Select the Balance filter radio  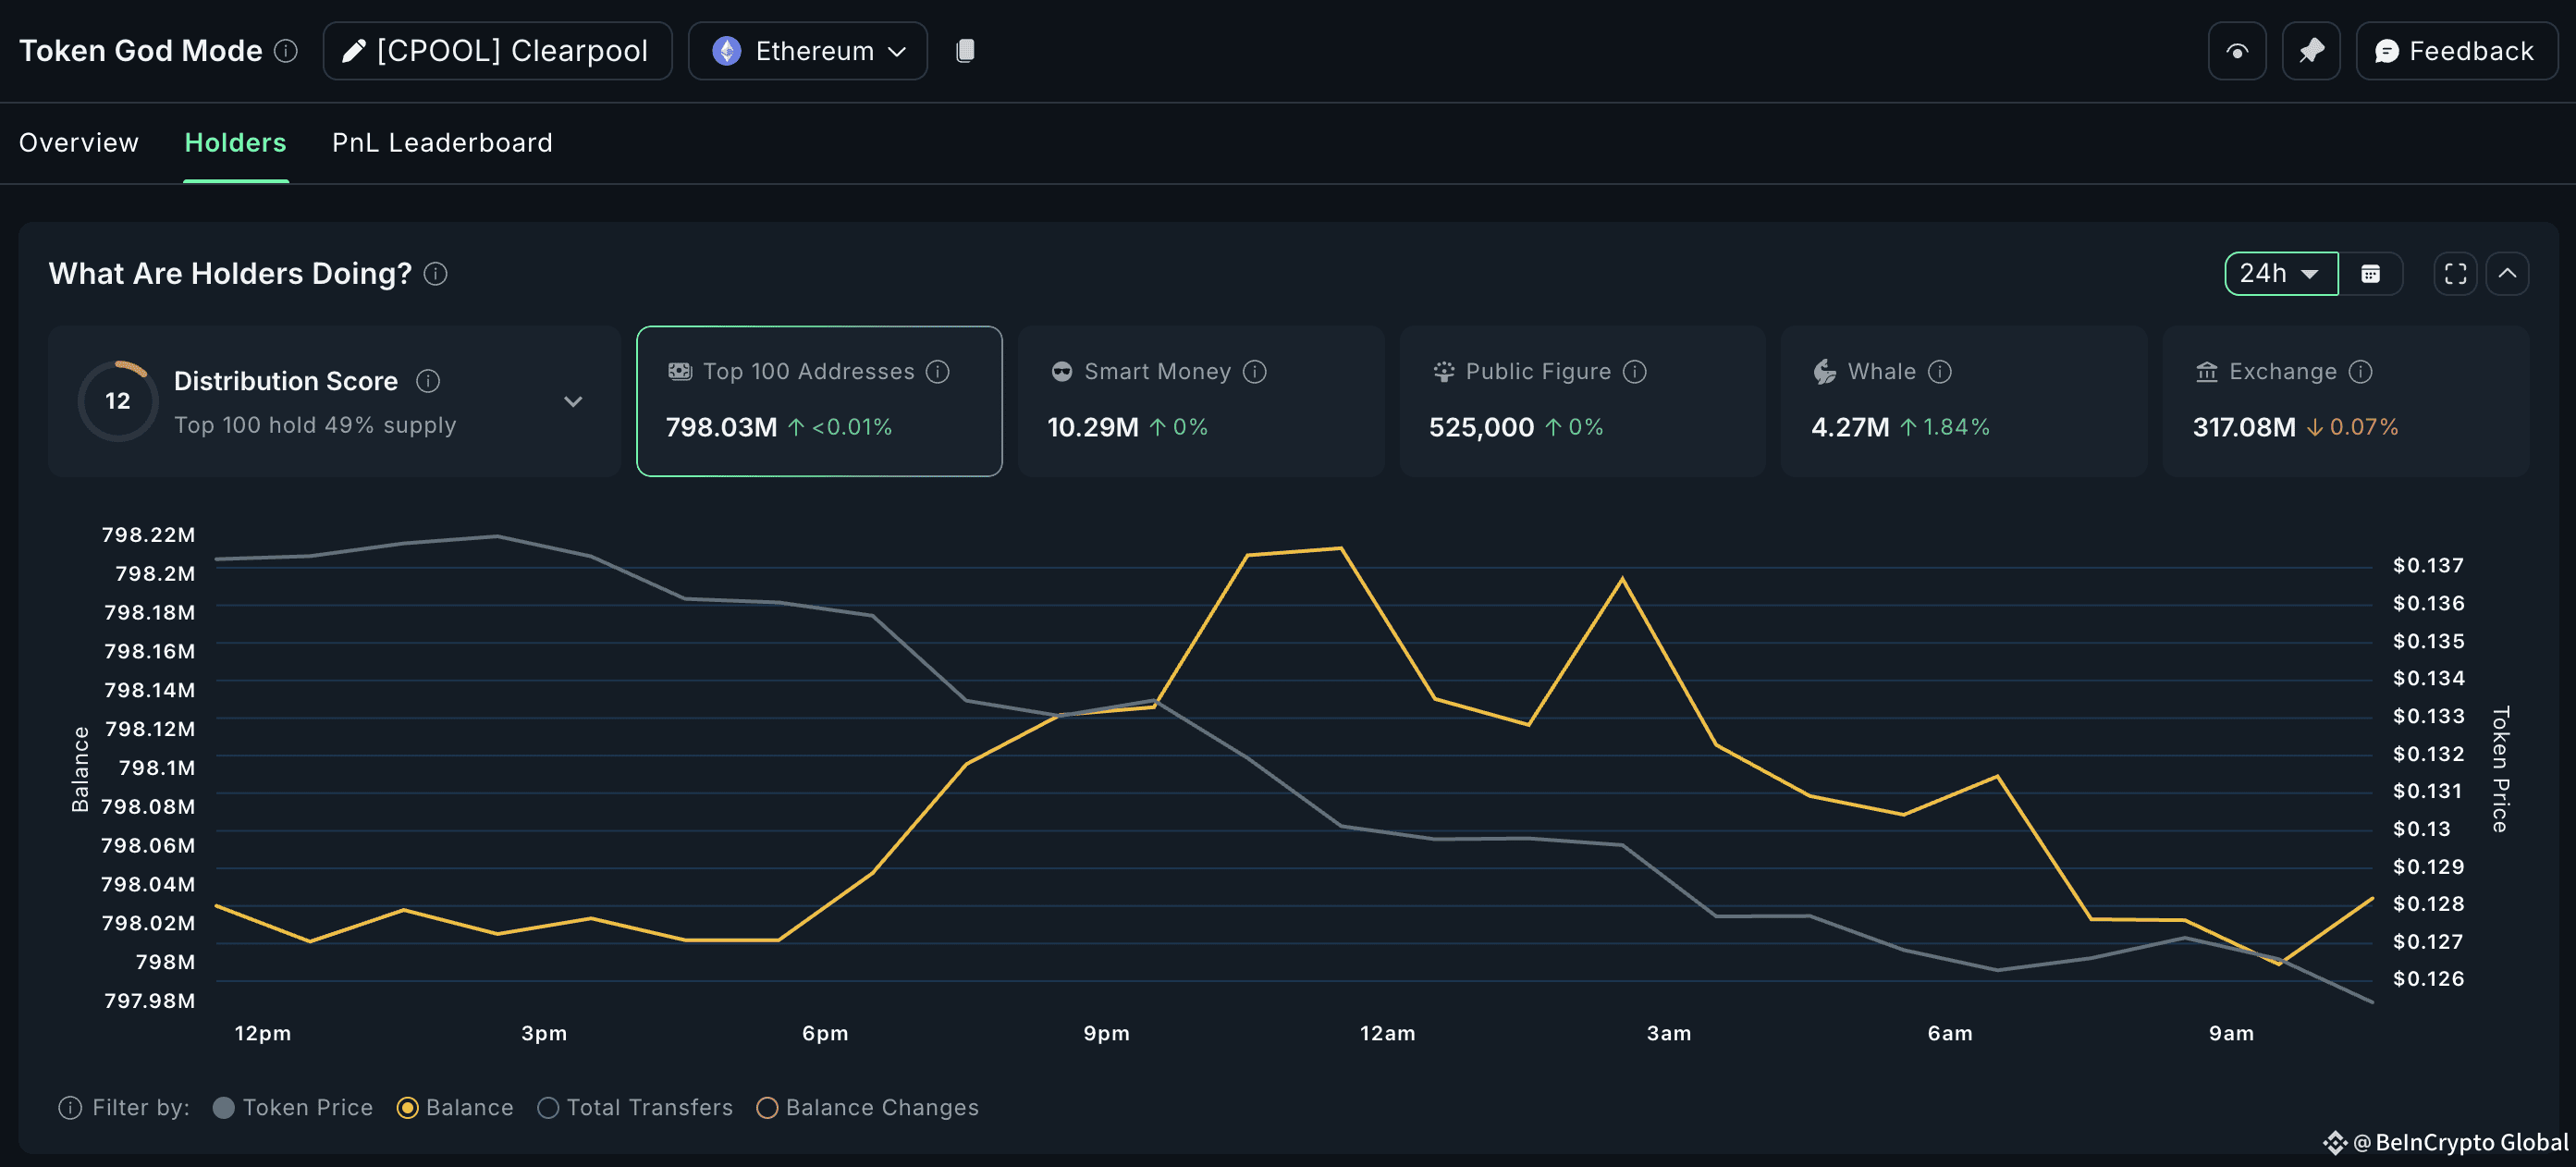pos(407,1108)
